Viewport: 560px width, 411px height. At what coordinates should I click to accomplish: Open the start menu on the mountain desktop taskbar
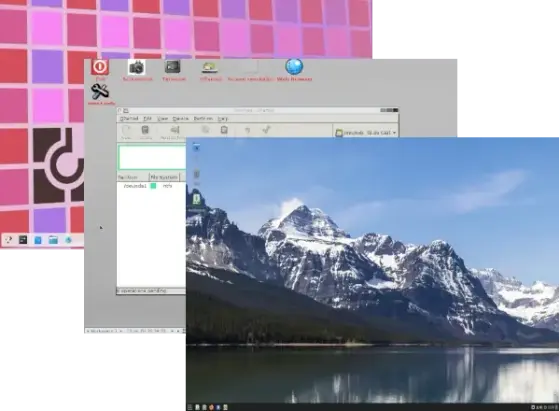coord(190,407)
